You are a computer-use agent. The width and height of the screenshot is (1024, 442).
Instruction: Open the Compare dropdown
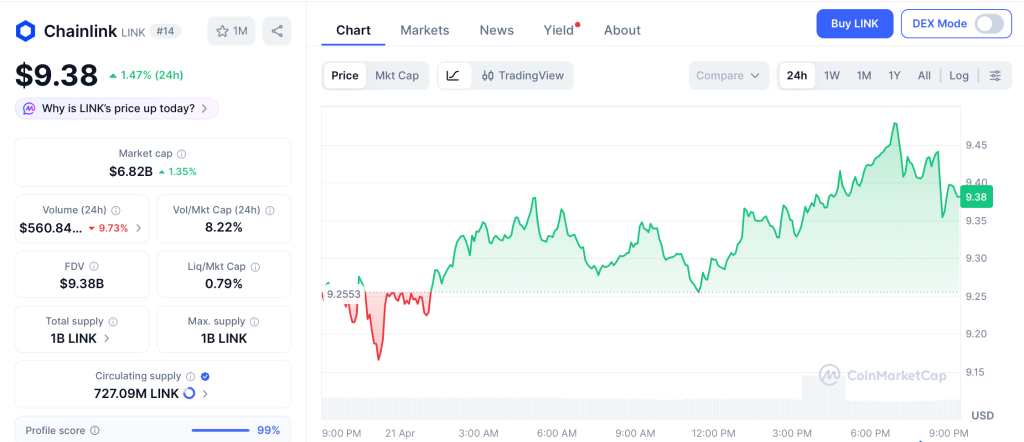729,75
